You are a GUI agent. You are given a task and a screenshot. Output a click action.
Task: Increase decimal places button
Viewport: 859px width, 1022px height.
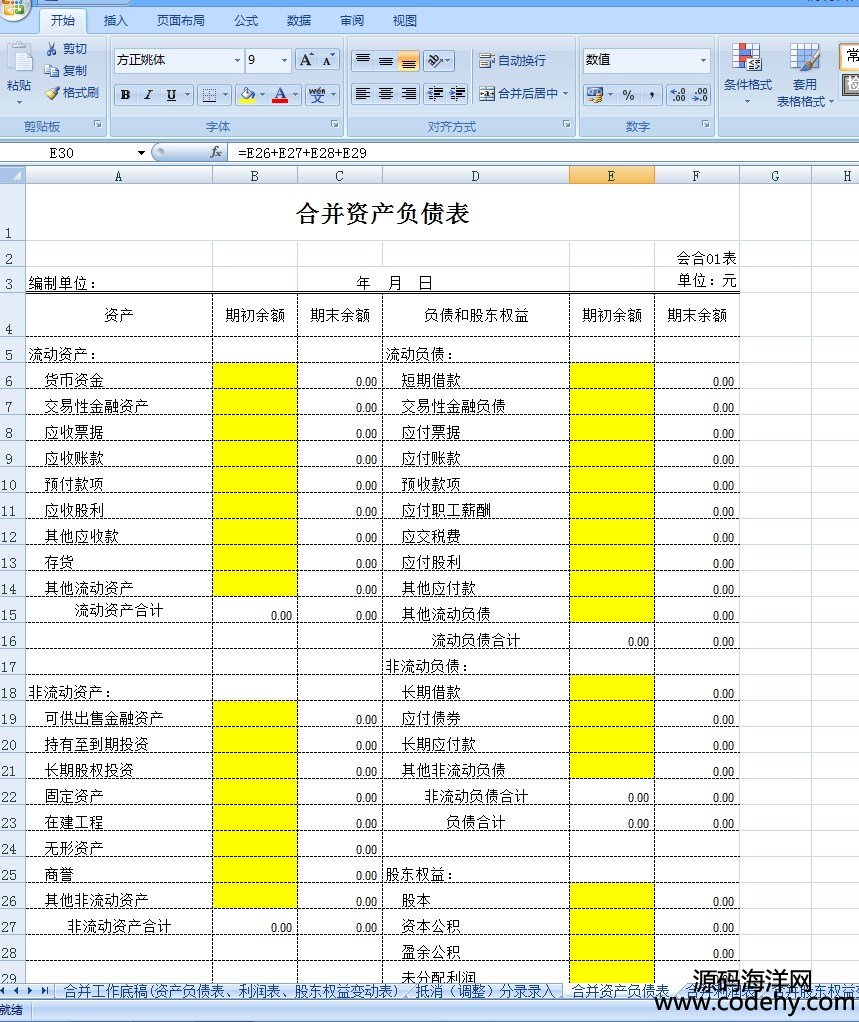[678, 95]
